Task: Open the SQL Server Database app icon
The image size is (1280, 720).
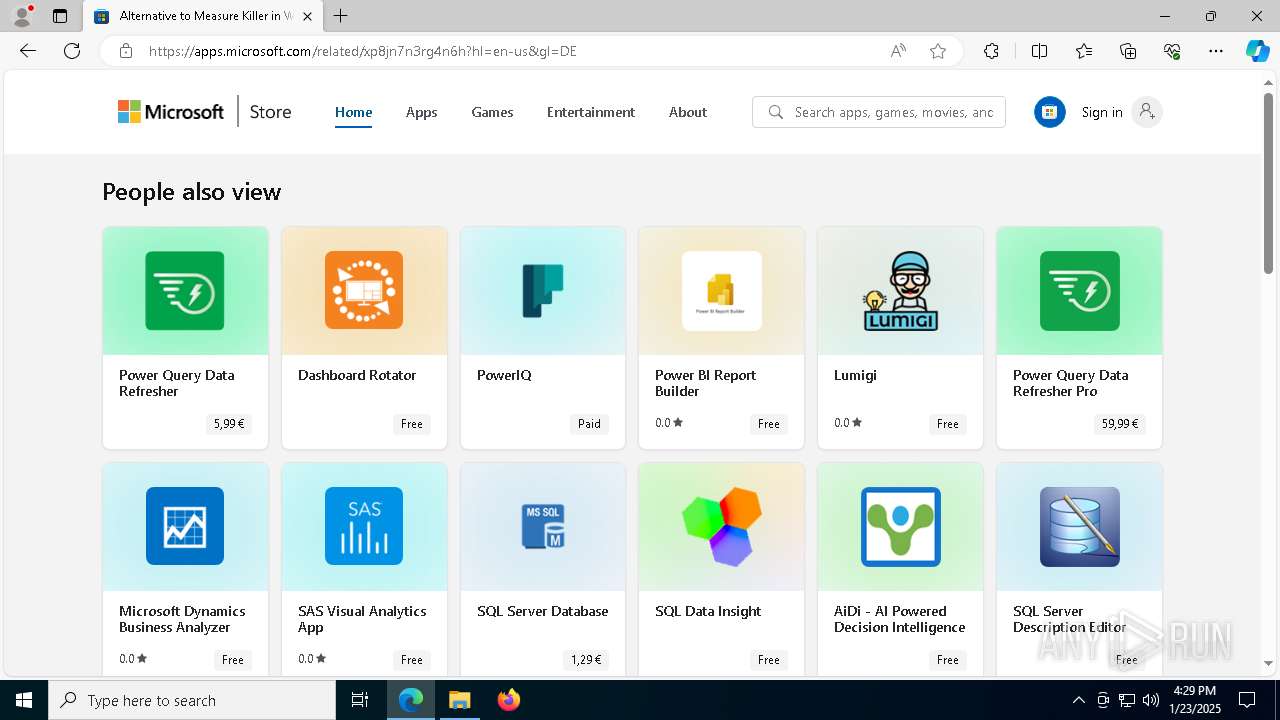Action: [543, 526]
